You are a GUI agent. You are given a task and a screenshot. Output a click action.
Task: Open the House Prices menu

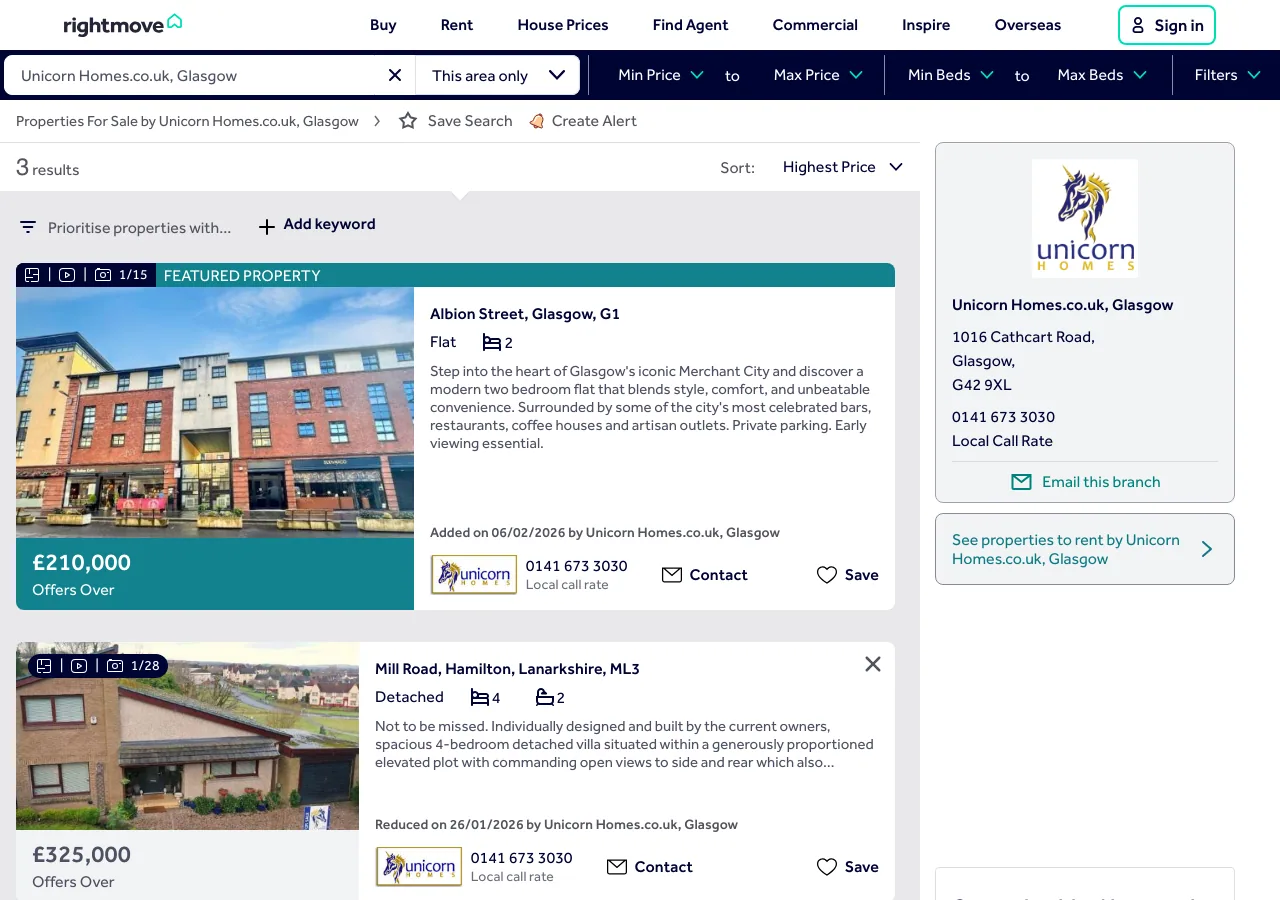tap(562, 25)
